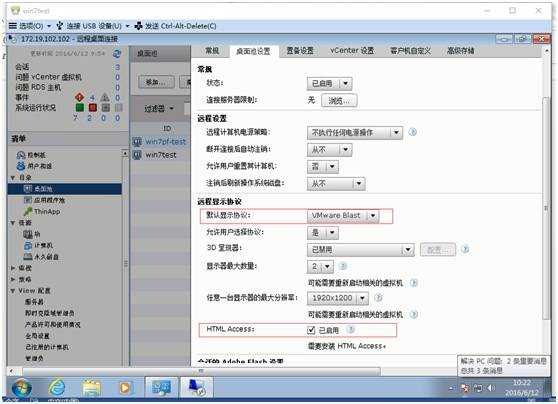
Task: Click the red system health status icon
Action: click(93, 107)
